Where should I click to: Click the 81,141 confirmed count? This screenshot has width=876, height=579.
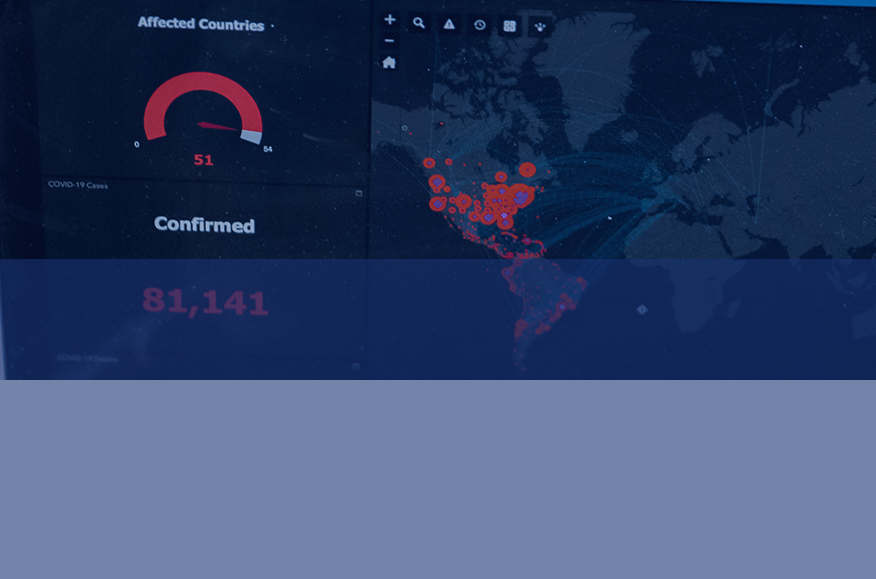coord(205,302)
